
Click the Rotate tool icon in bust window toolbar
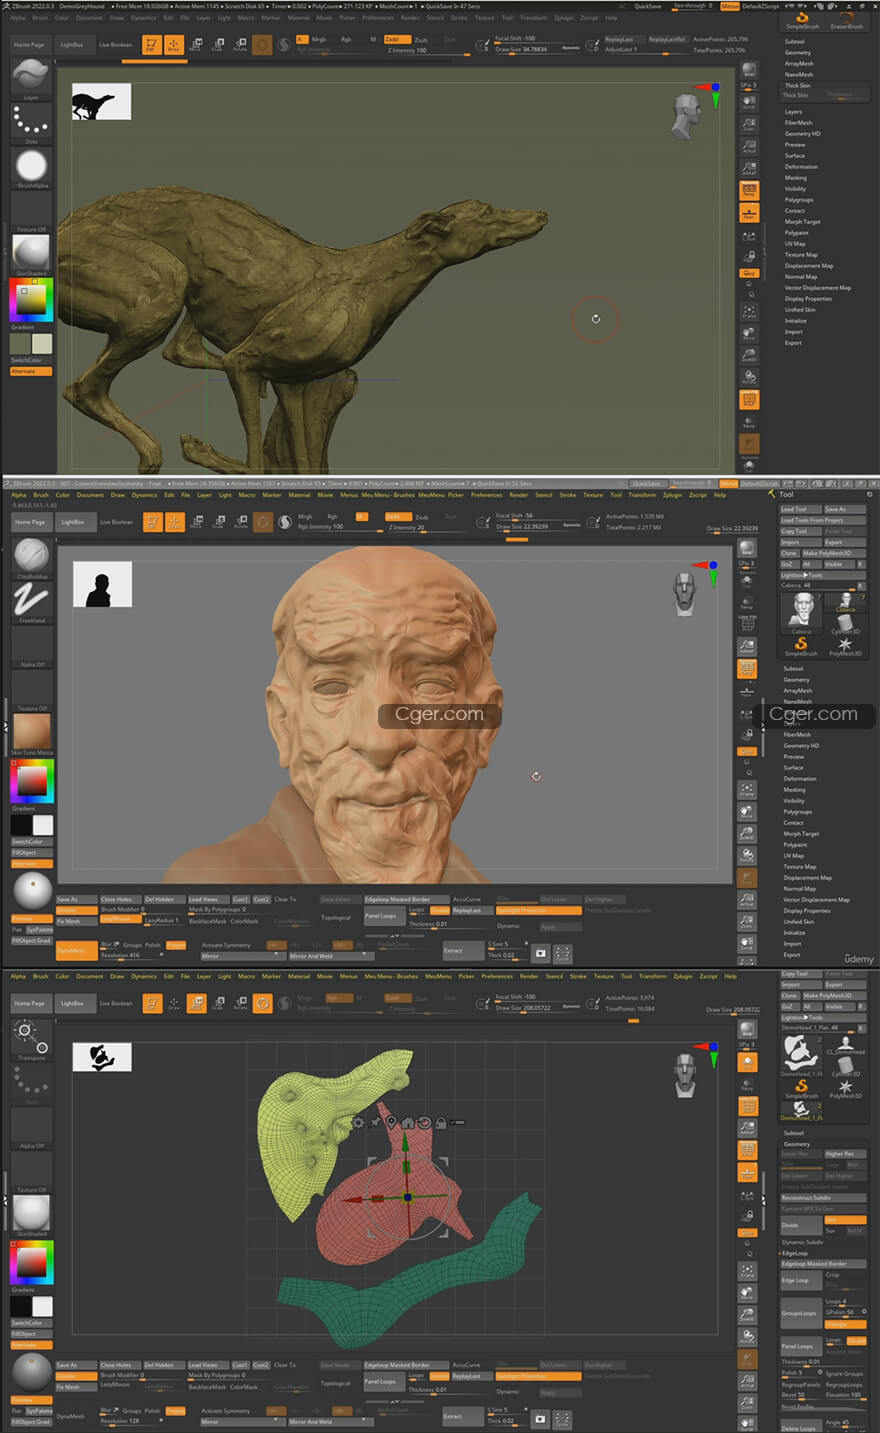240,521
